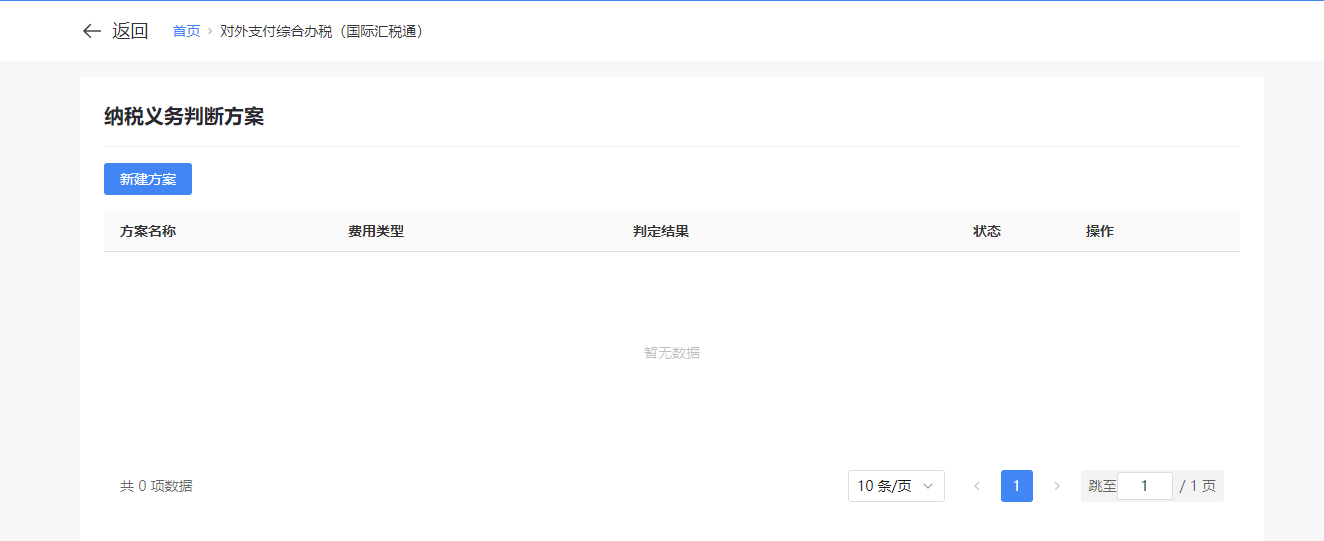Click the back arrow icon
Viewport: 1324px width, 541px height.
(x=92, y=31)
